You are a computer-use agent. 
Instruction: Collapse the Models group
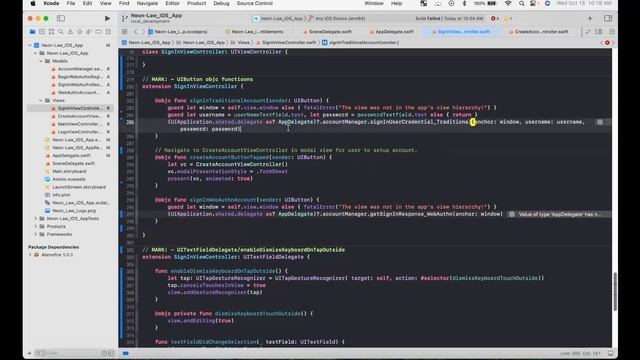click(x=41, y=61)
